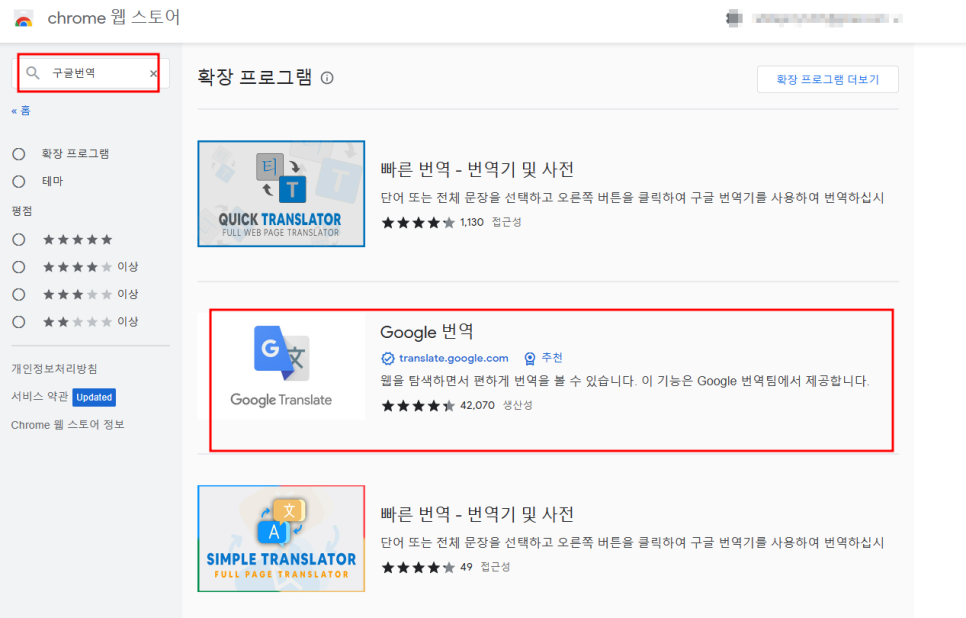
Task: Click the Google 번역 description text
Action: coord(625,381)
